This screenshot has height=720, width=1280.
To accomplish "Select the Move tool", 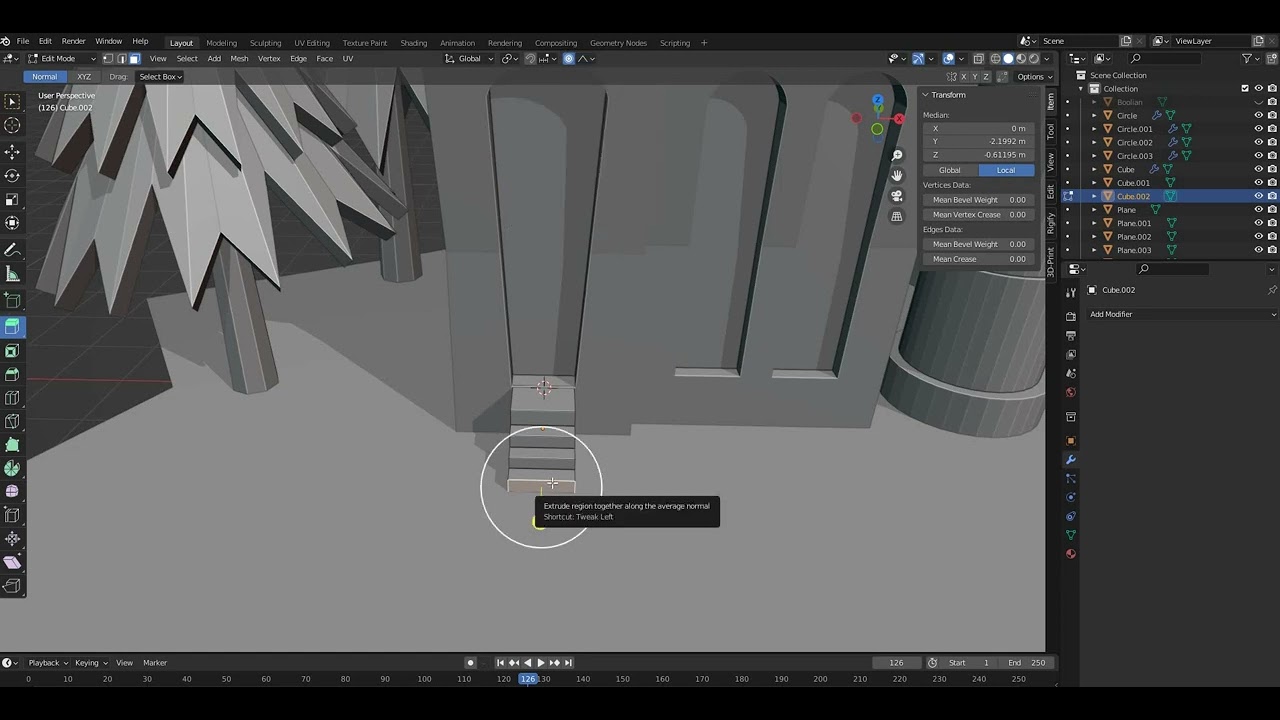I will pos(12,152).
